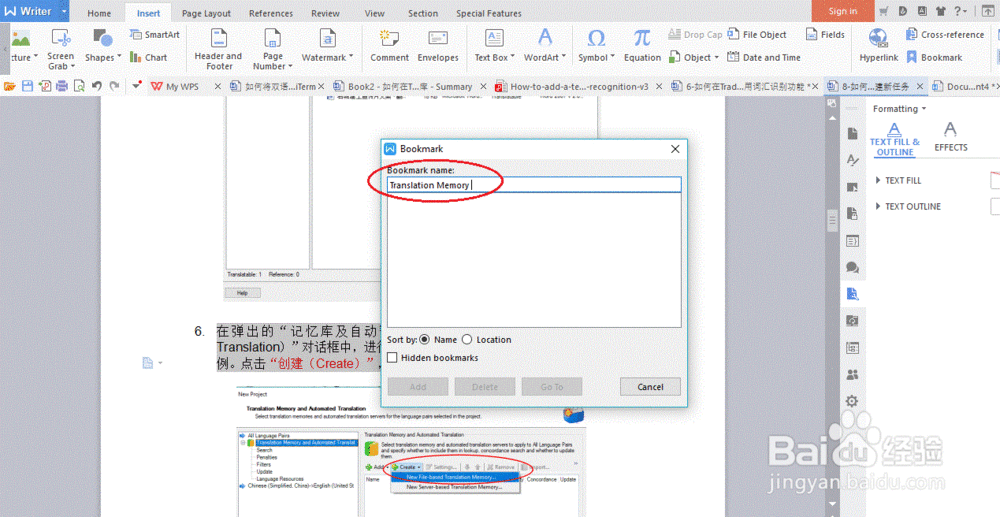
Task: Open print preview from quick toolbar
Action: (x=79, y=86)
